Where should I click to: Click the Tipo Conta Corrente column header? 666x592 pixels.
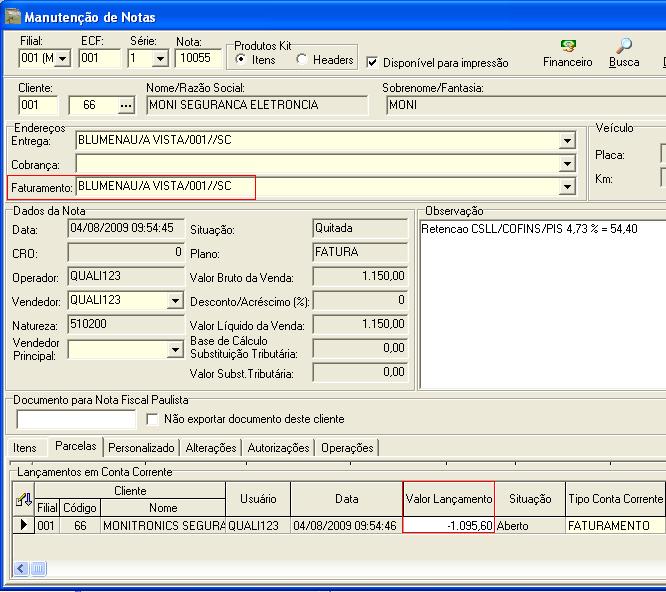click(616, 499)
